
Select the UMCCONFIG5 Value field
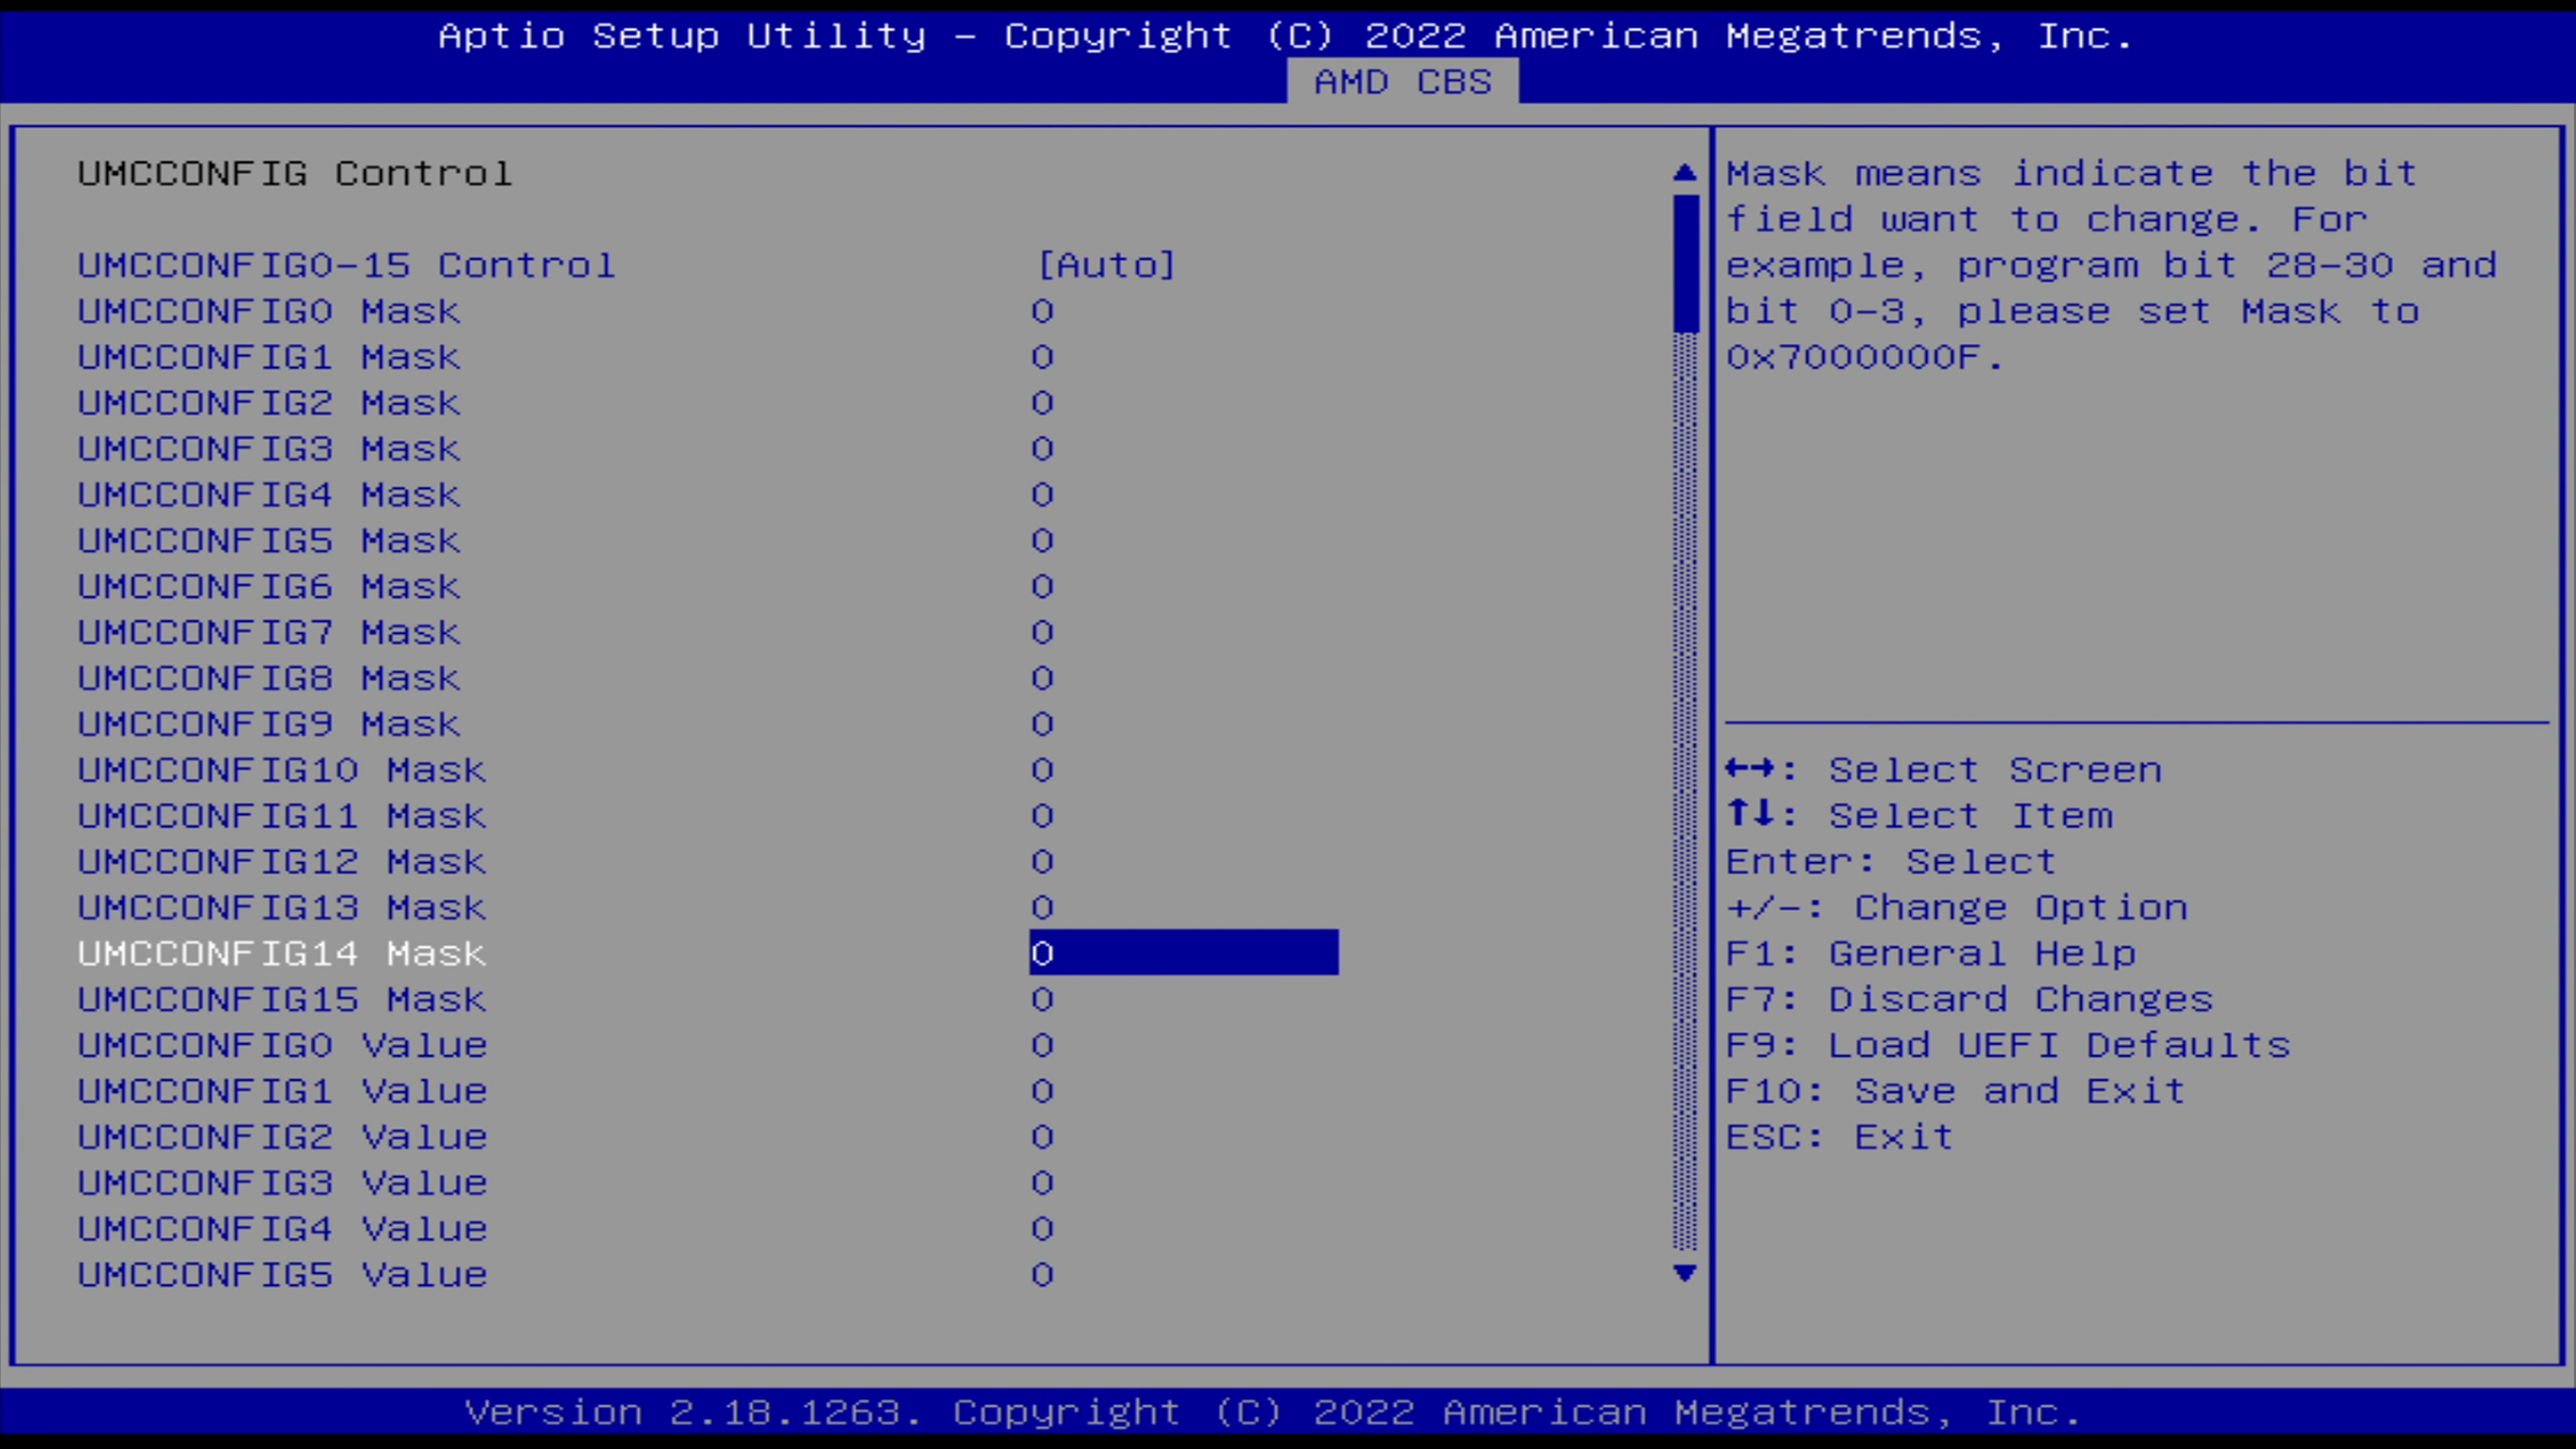(x=1042, y=1275)
